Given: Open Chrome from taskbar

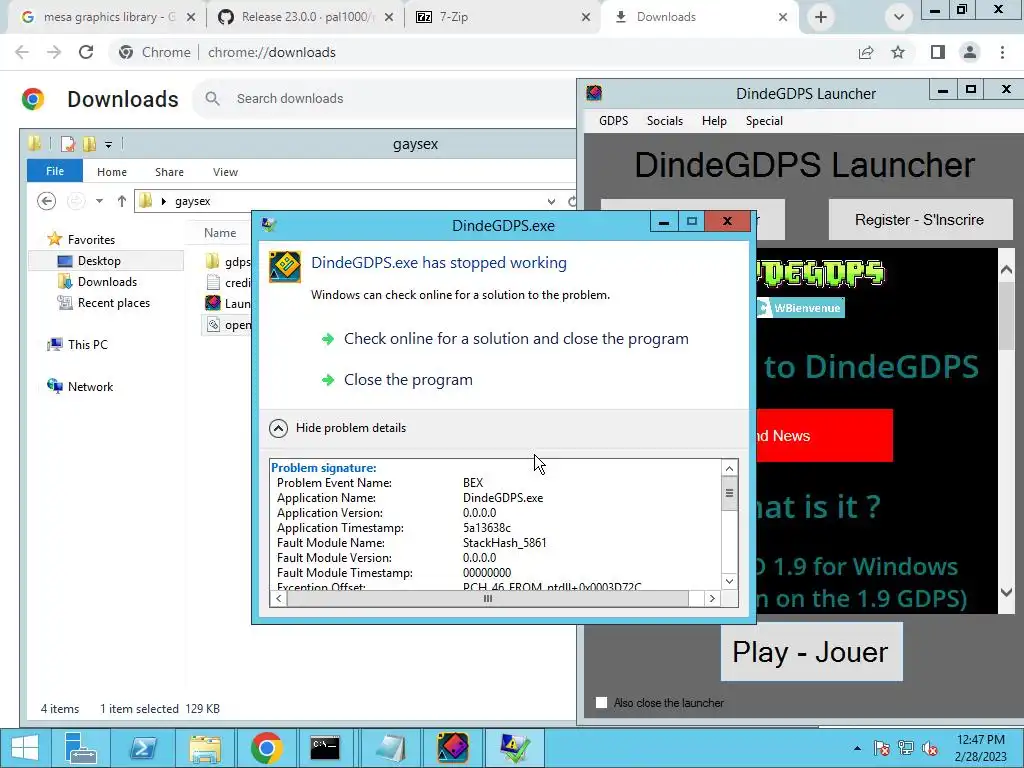Looking at the screenshot, I should [x=266, y=748].
